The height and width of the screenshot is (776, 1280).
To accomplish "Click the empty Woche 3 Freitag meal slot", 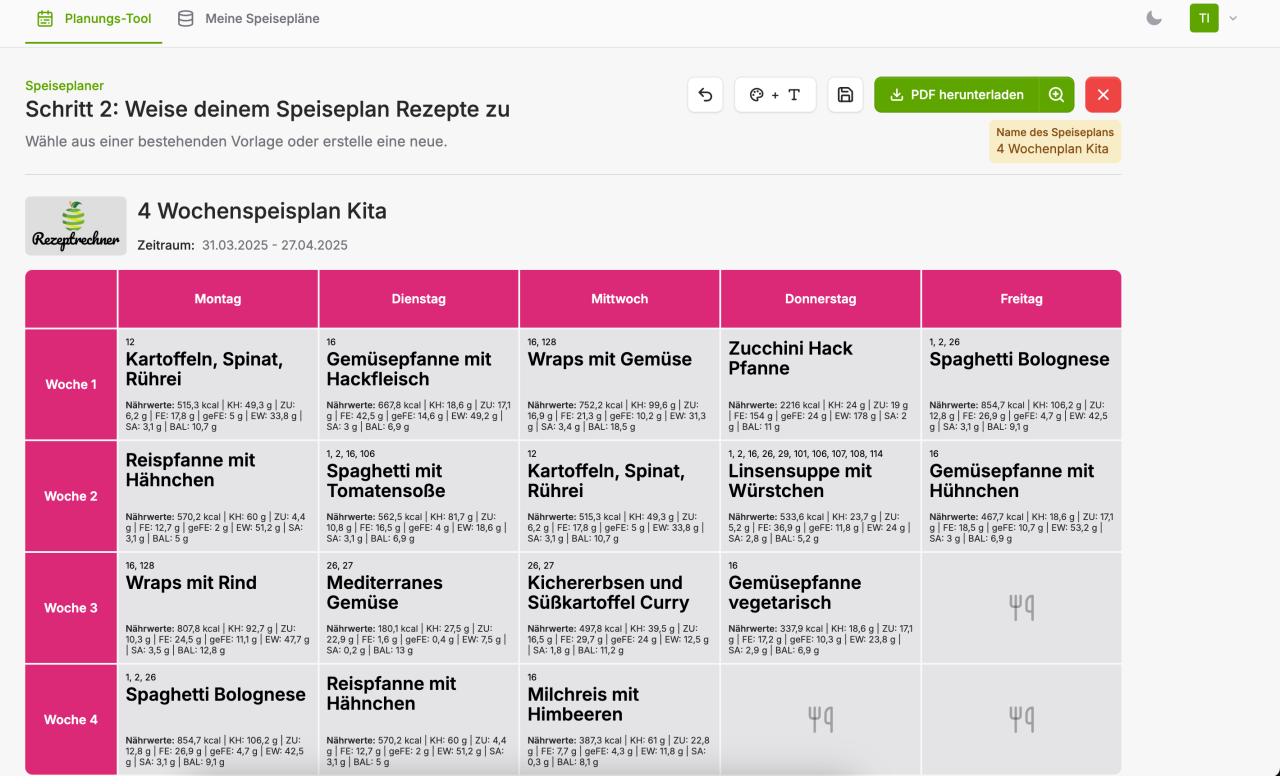I will pyautogui.click(x=1021, y=608).
